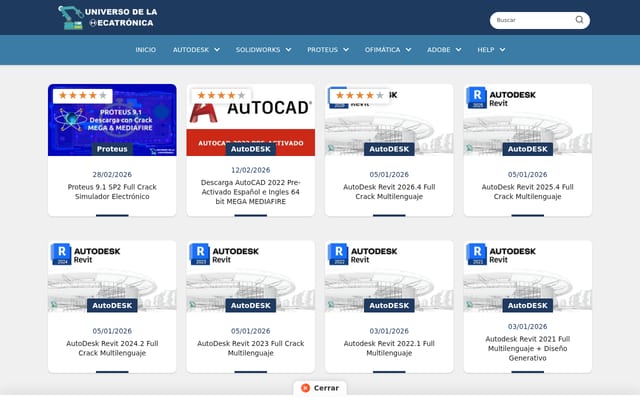Open the Proteus 9.1 thumbnail image

click(112, 120)
